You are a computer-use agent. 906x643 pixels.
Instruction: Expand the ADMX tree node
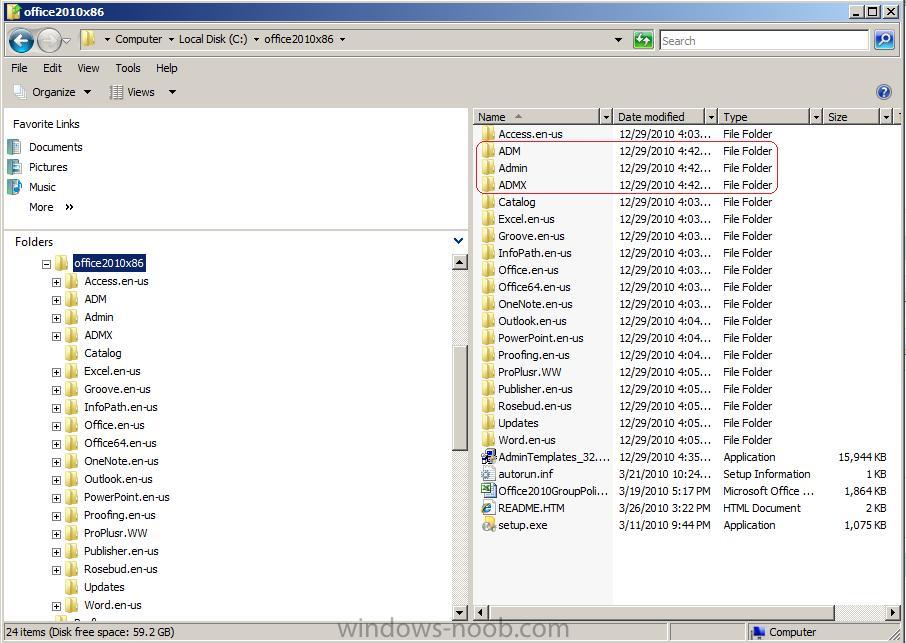[x=56, y=336]
